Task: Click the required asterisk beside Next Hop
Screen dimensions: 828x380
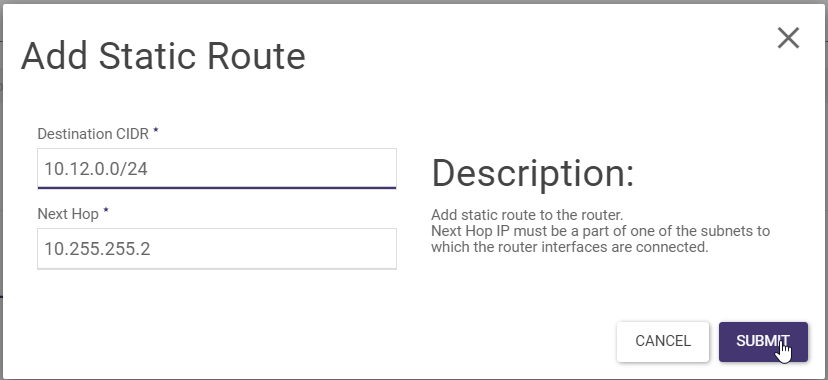Action: point(106,210)
